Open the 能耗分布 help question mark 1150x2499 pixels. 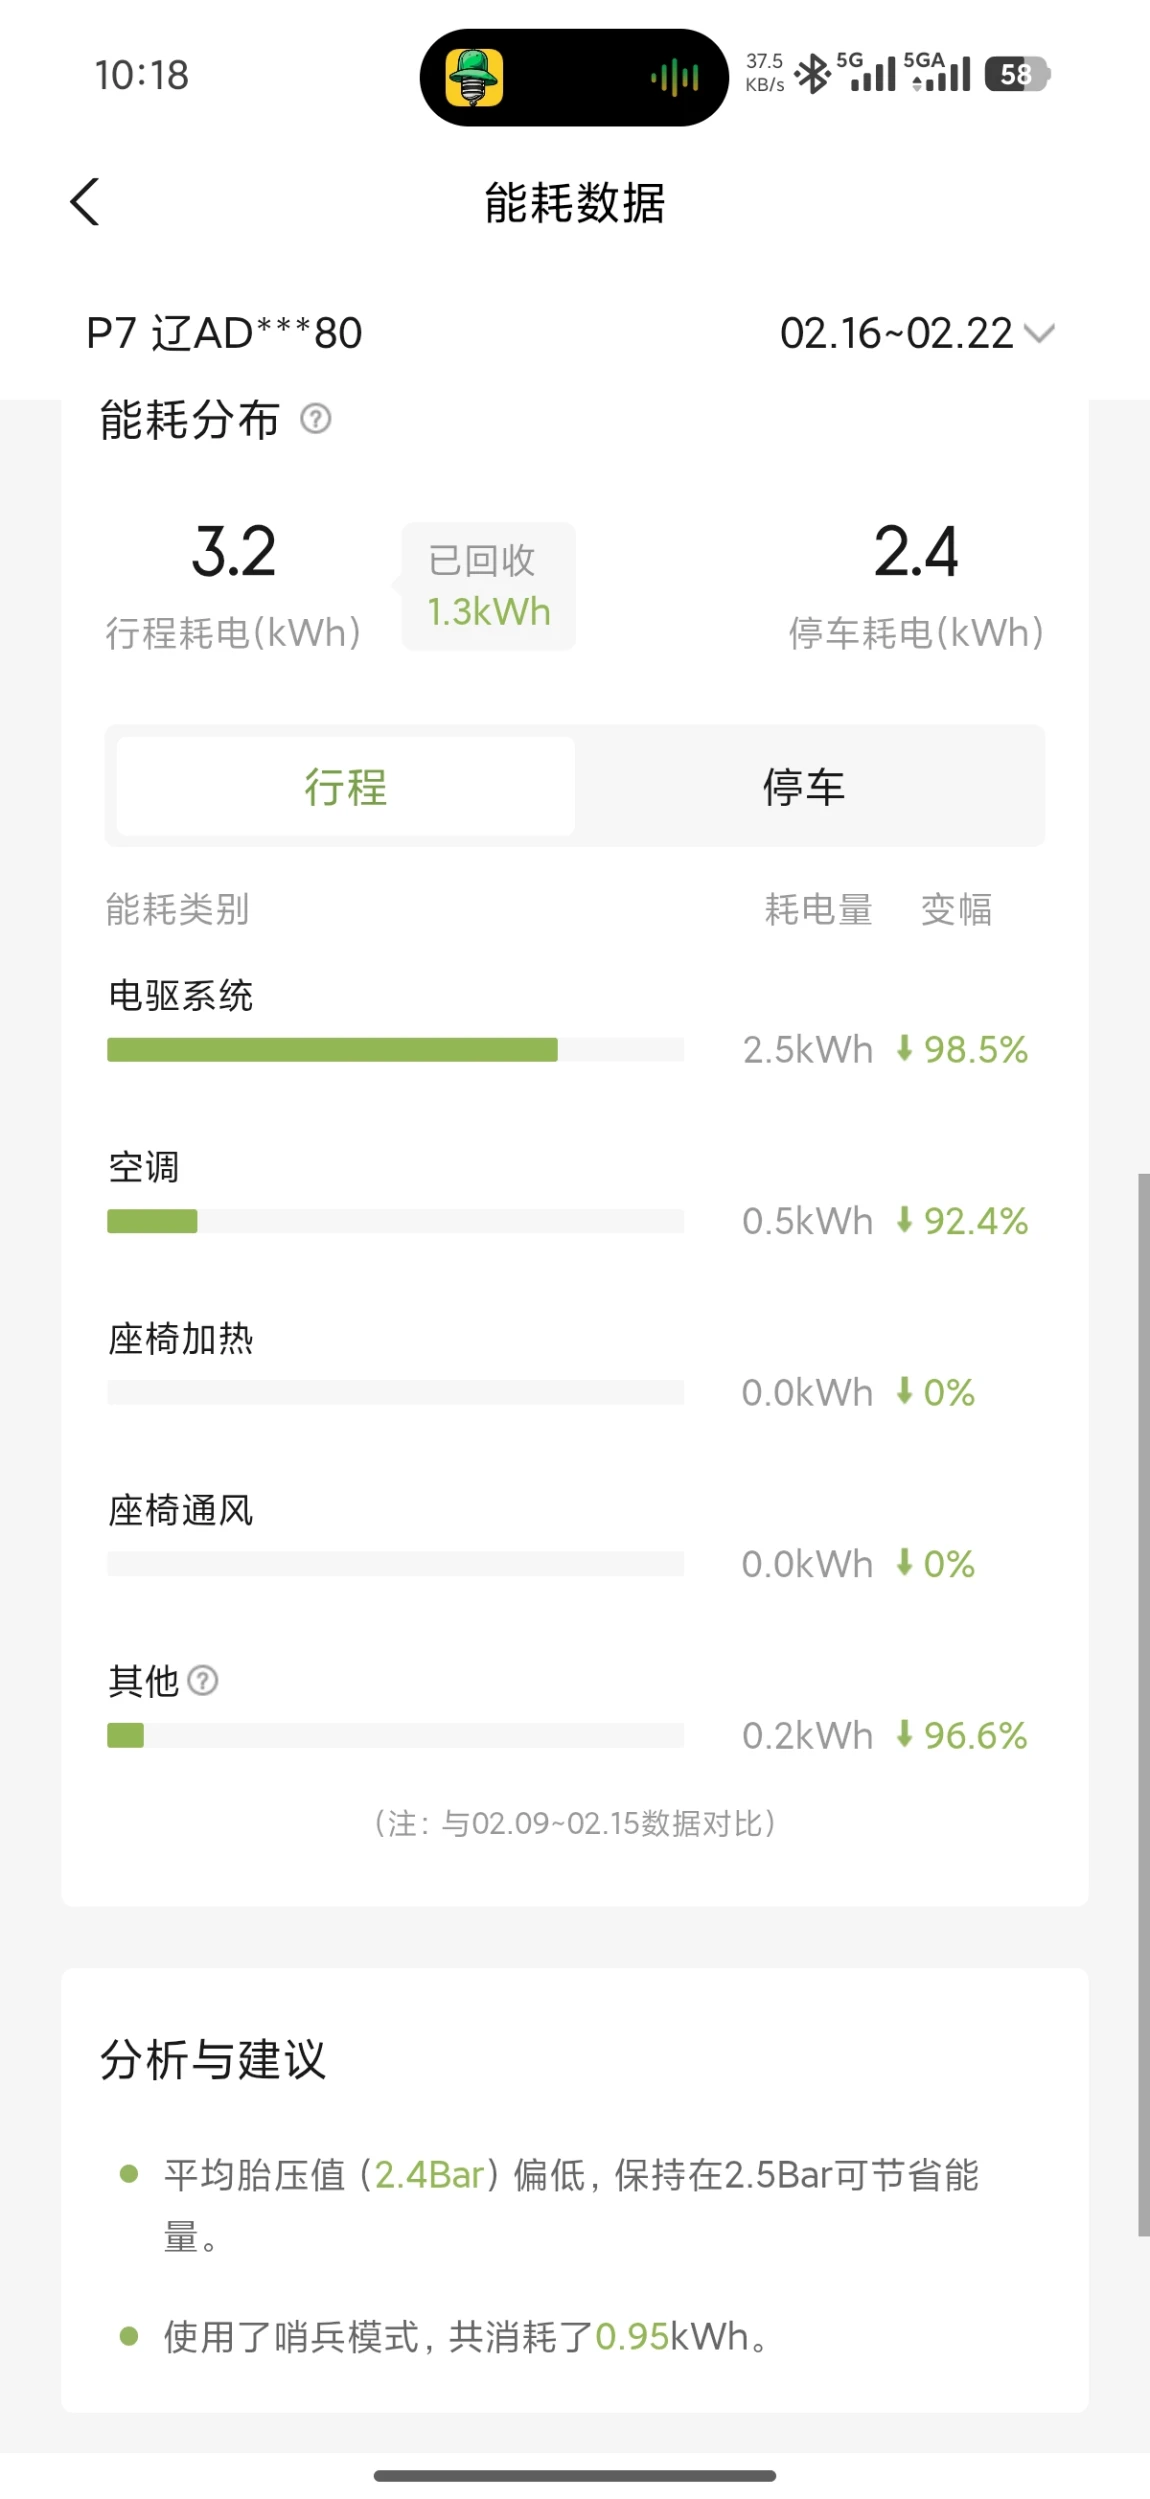316,419
